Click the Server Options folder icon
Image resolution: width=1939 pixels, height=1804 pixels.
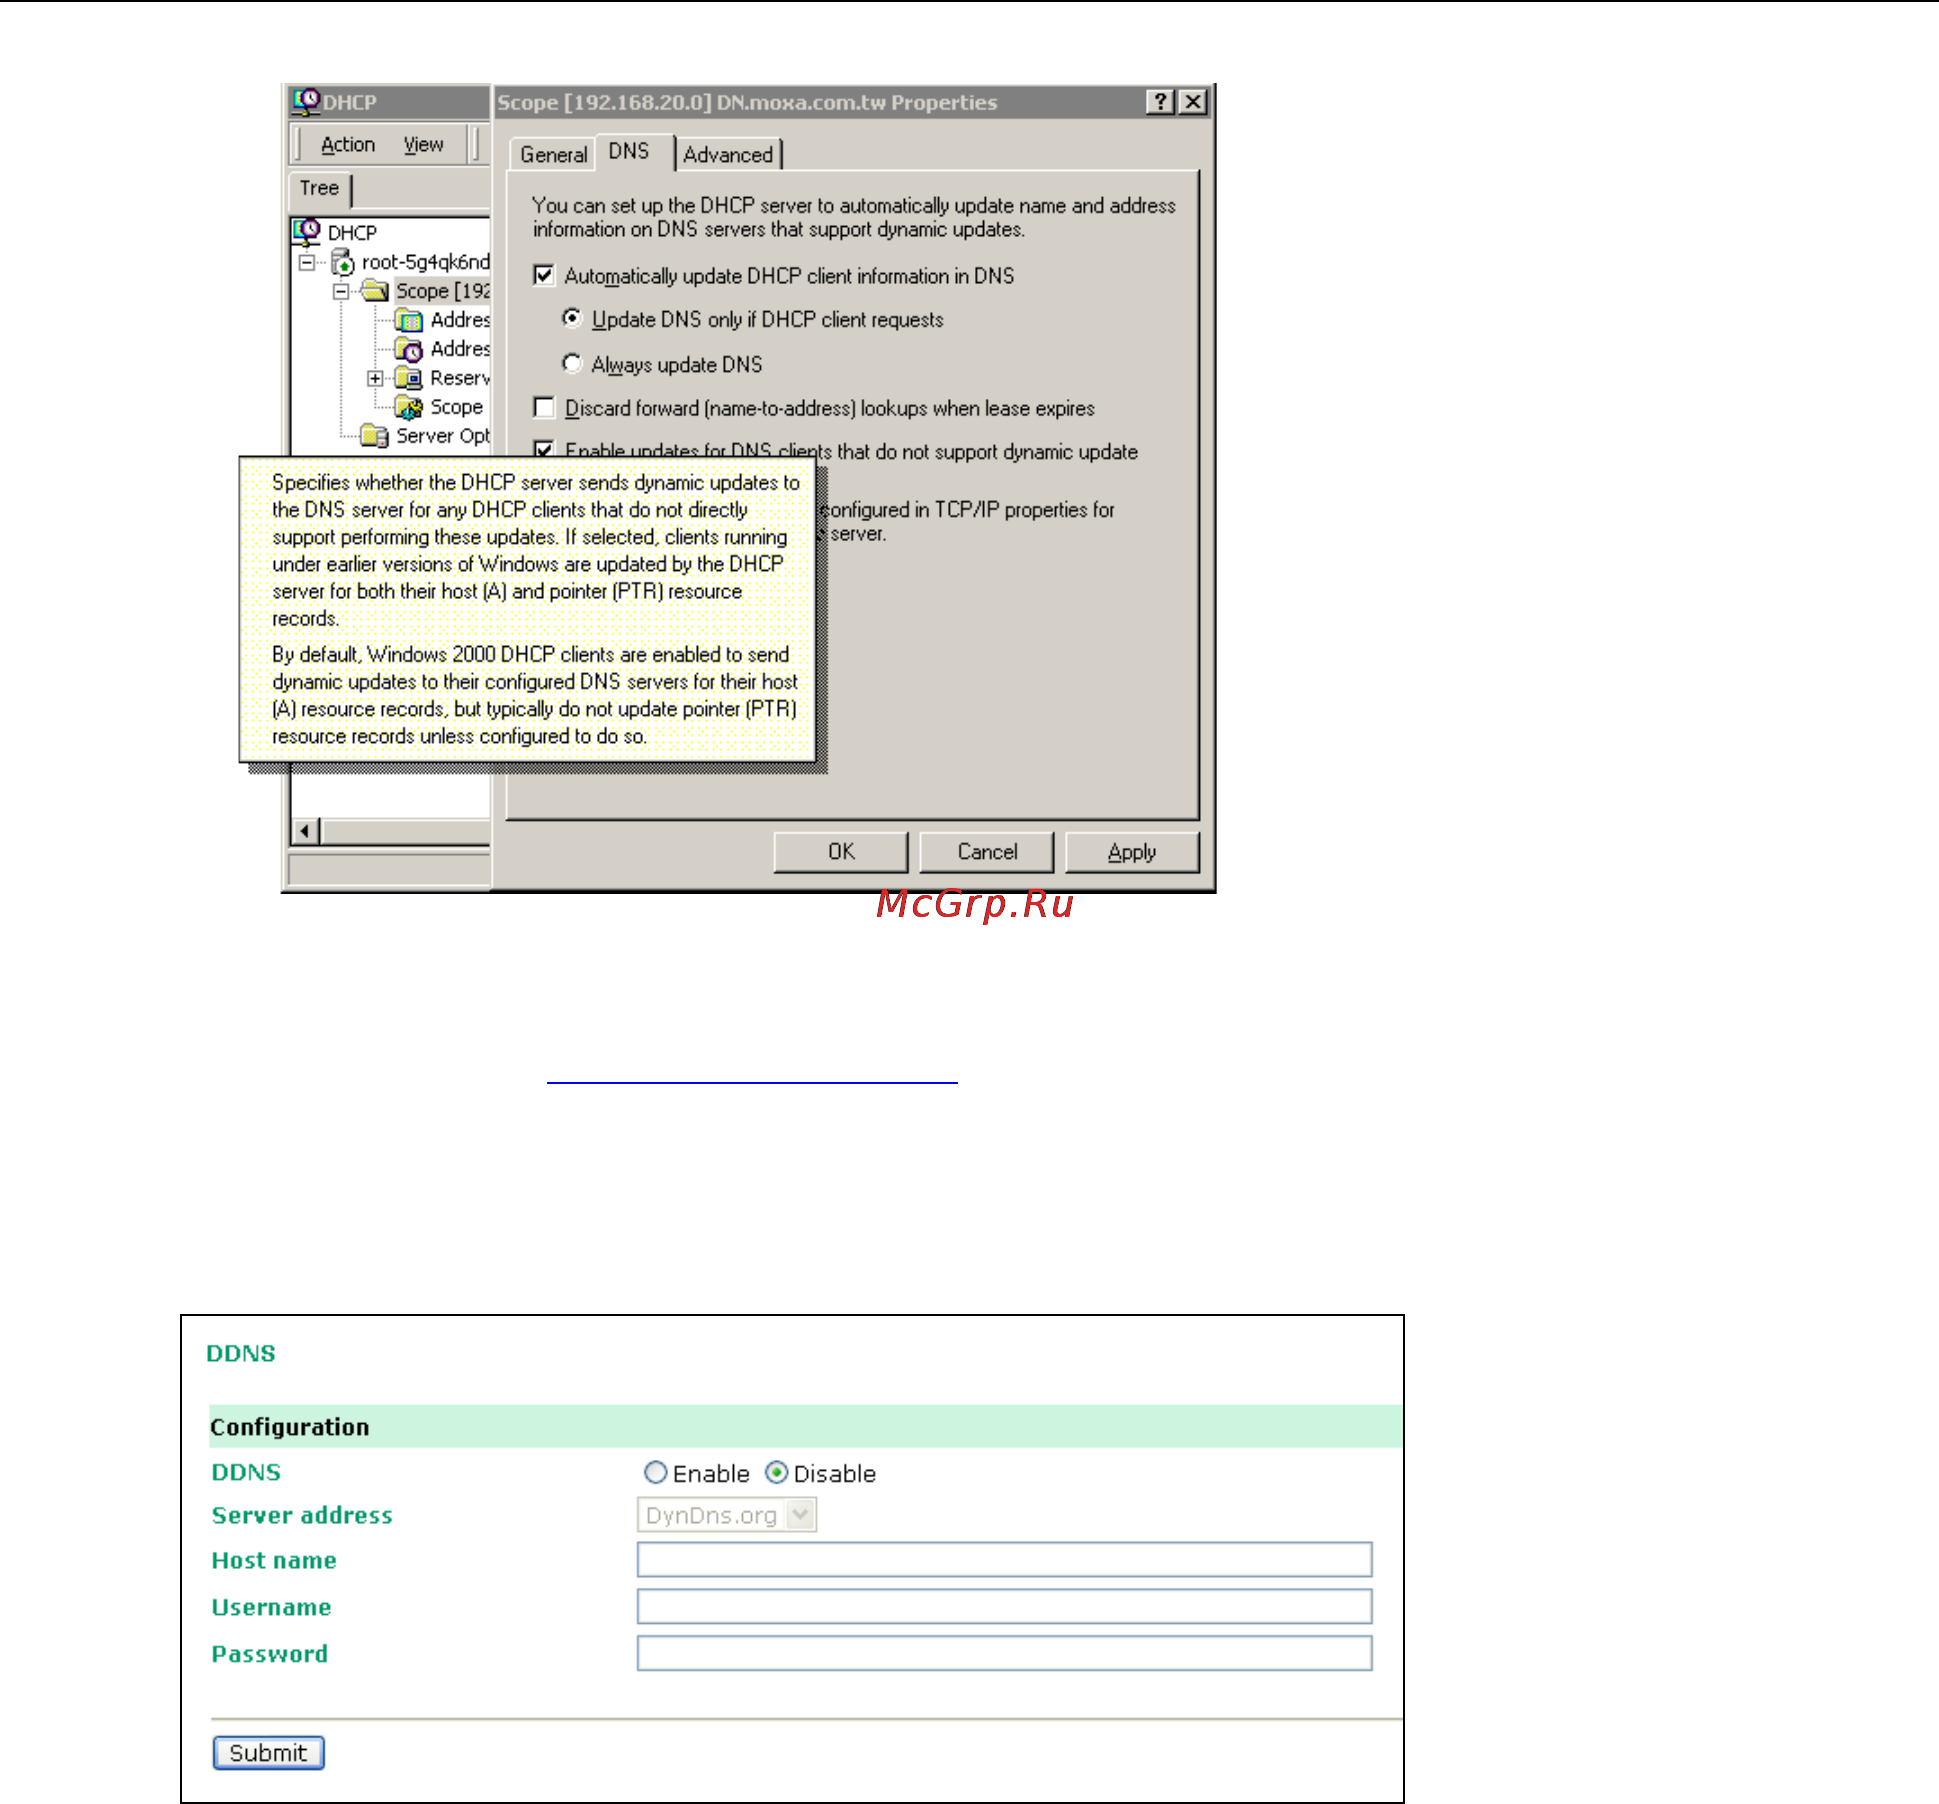point(375,436)
